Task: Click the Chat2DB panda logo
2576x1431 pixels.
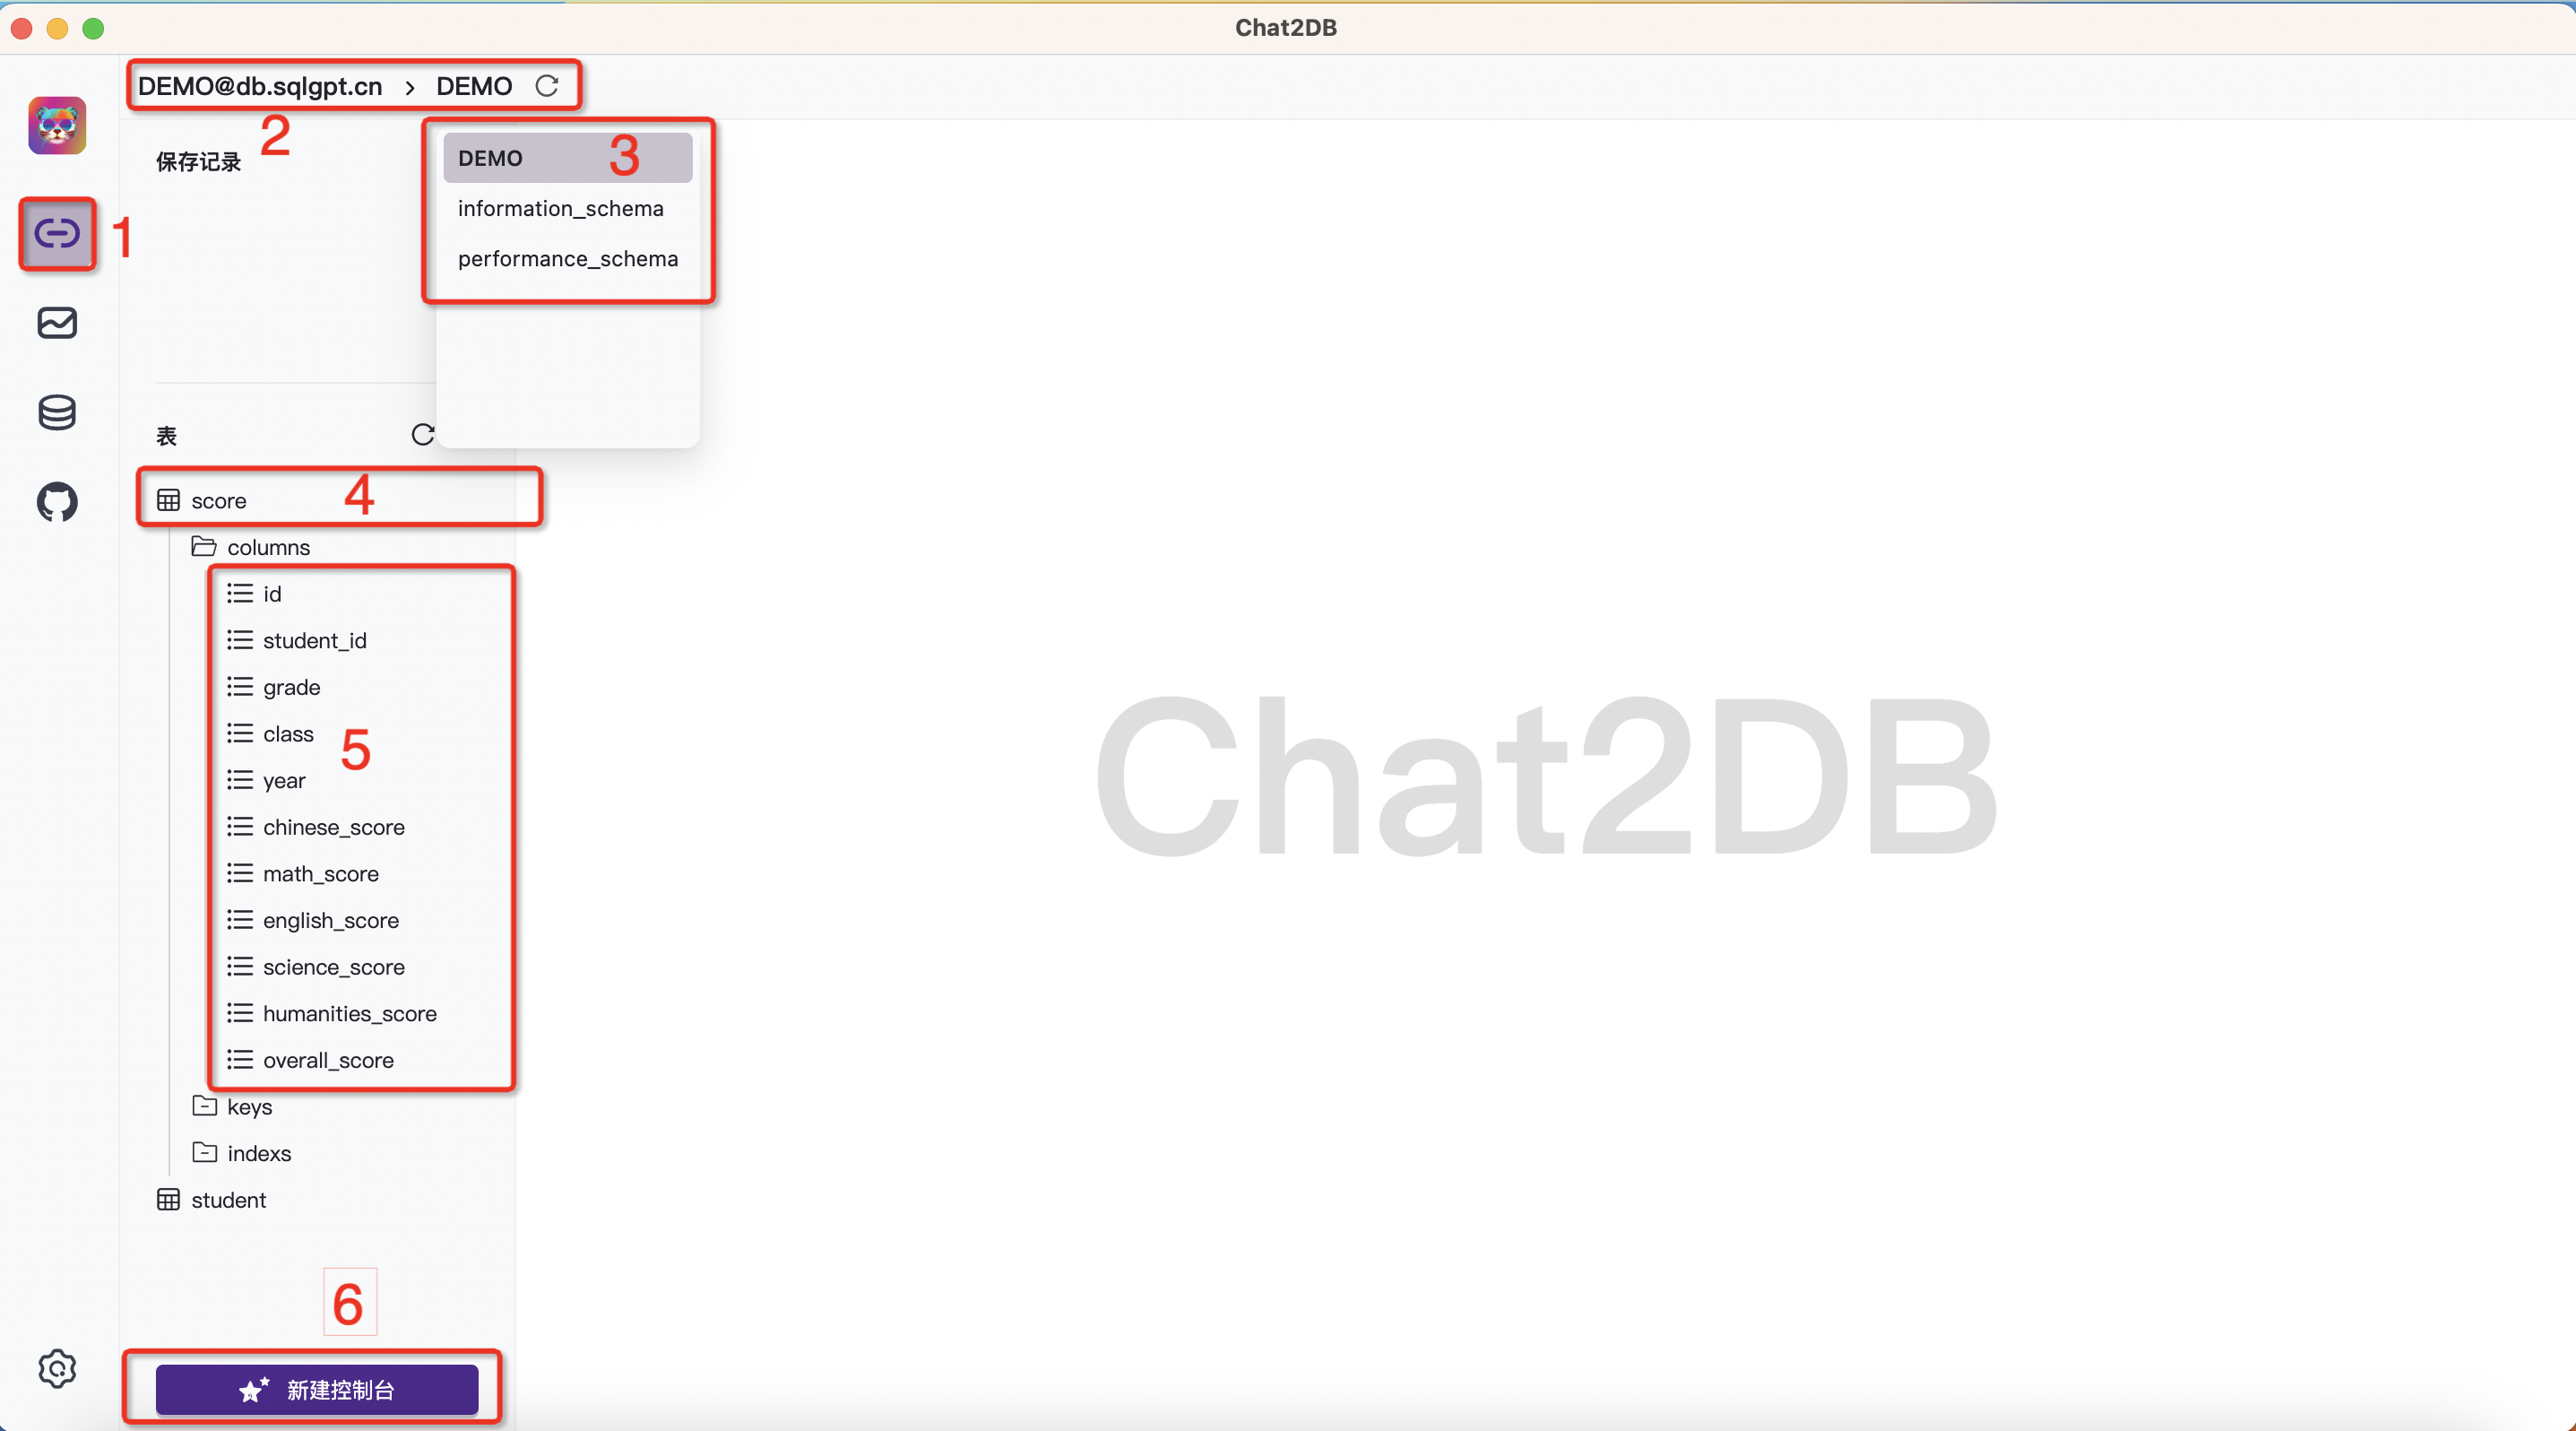Action: tap(56, 125)
